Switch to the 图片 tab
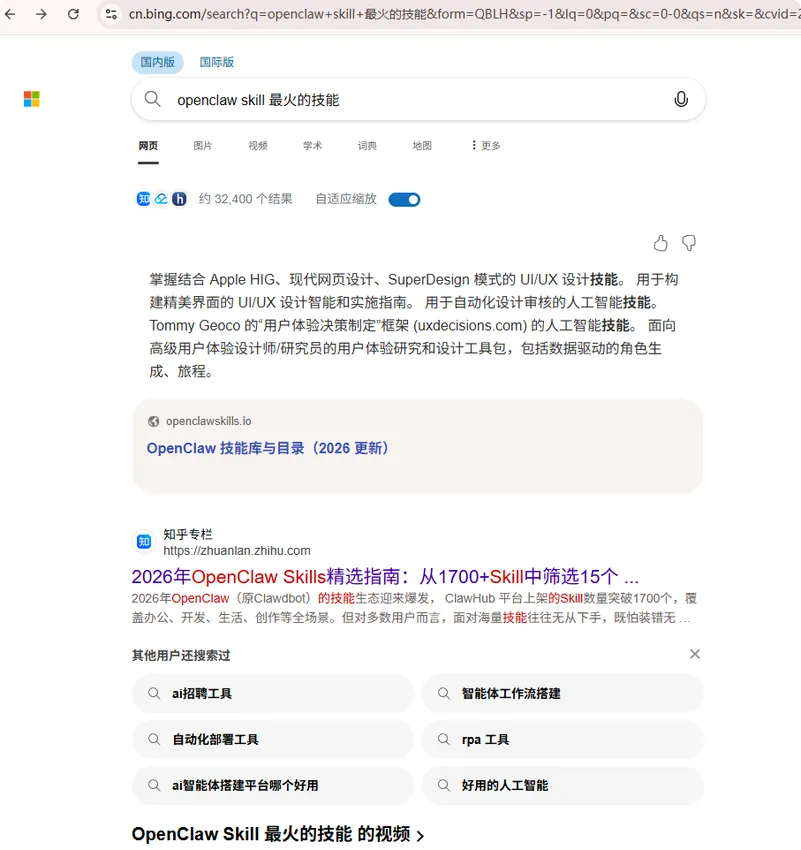Viewport: 801px width, 850px height. 203,145
